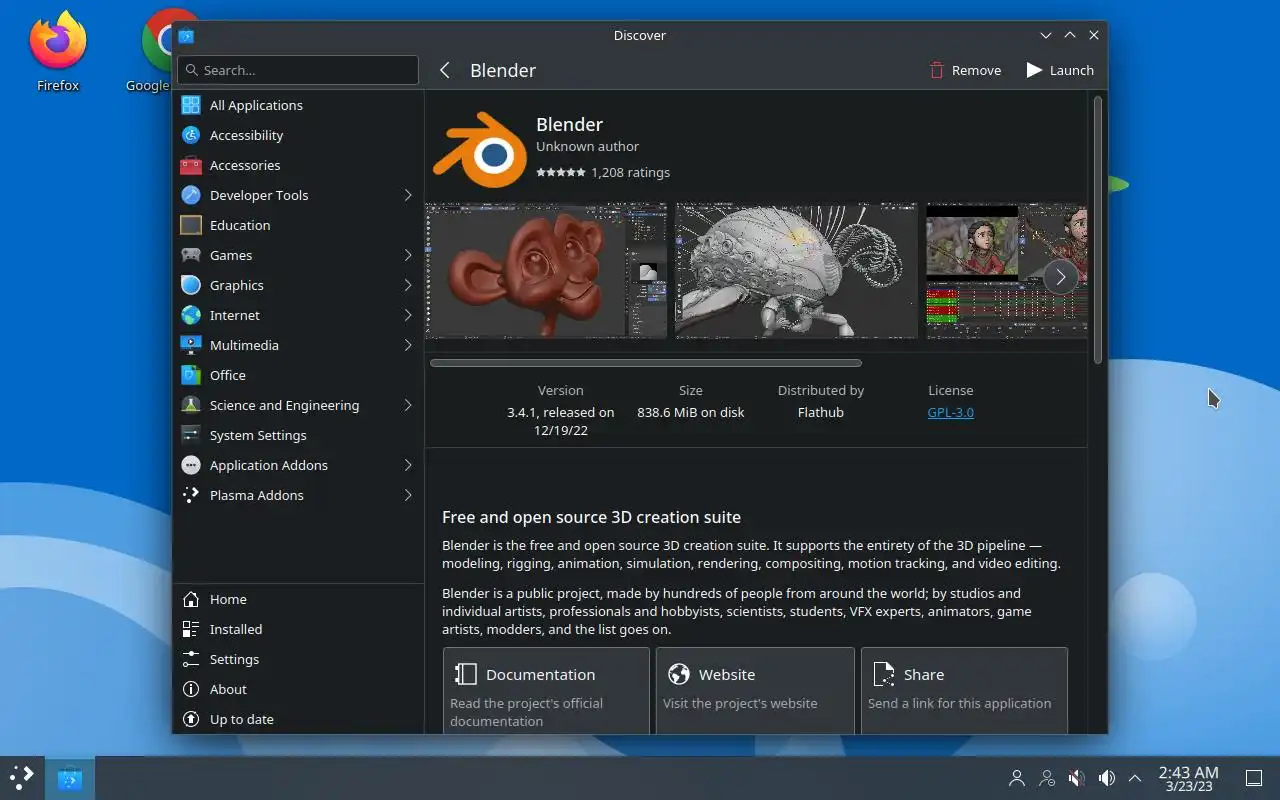Screen dimensions: 1280x800
Task: Open Blender Documentation card
Action: (546, 691)
